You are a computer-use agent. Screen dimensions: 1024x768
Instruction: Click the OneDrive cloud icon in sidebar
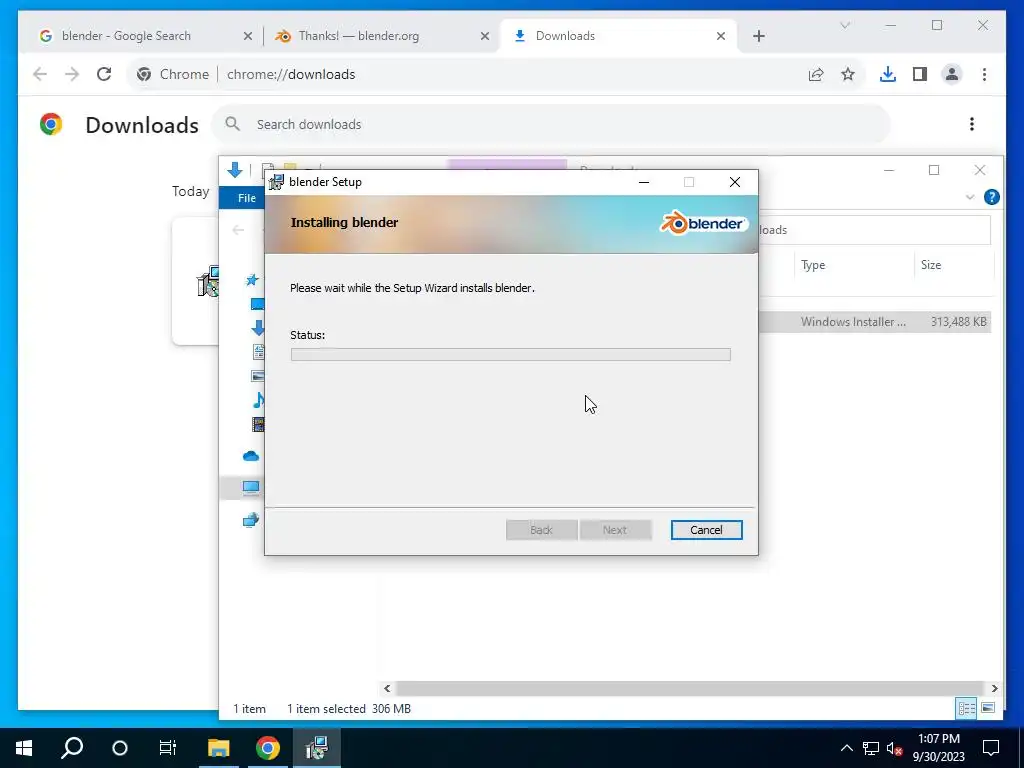251,456
